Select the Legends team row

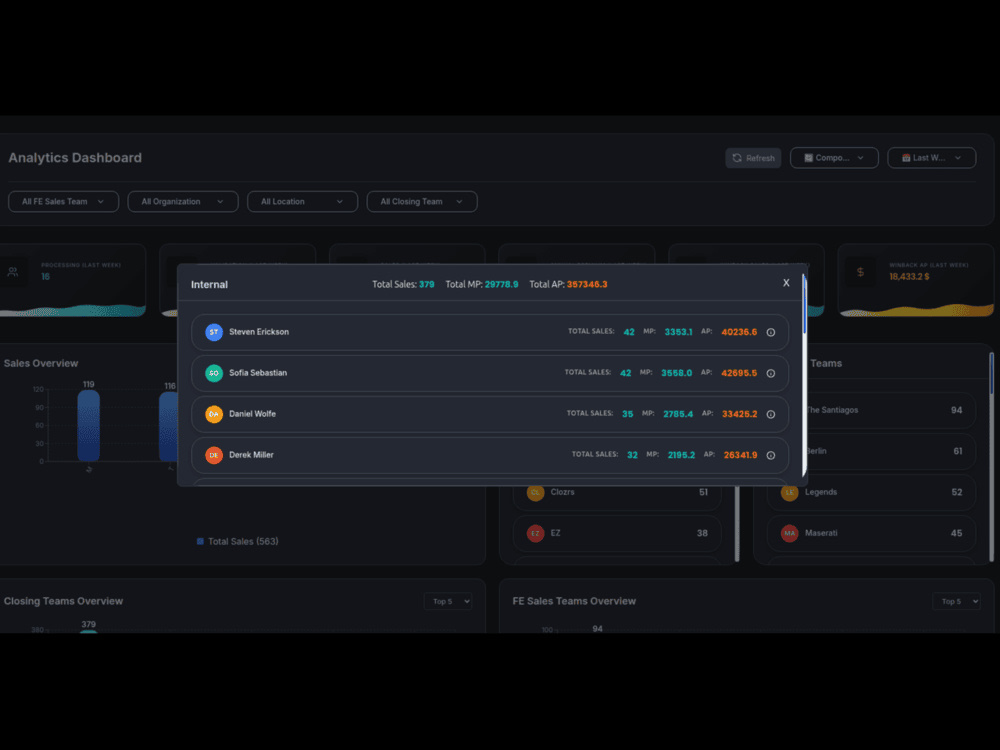871,492
